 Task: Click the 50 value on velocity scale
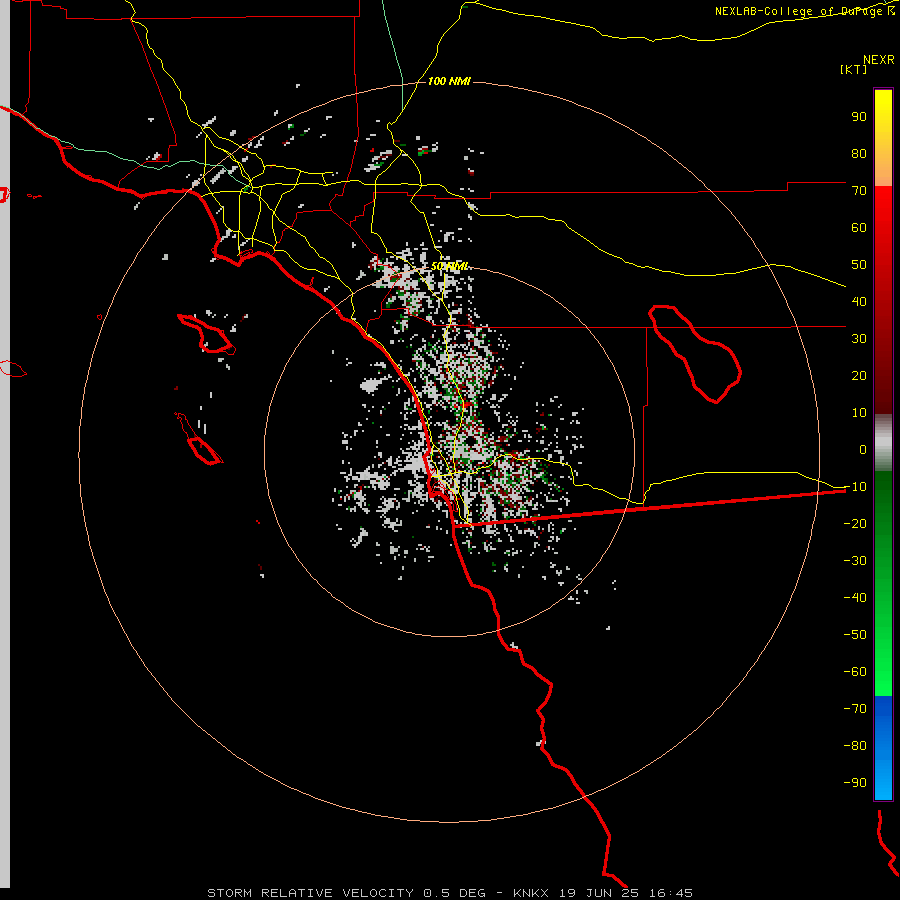[x=859, y=265]
